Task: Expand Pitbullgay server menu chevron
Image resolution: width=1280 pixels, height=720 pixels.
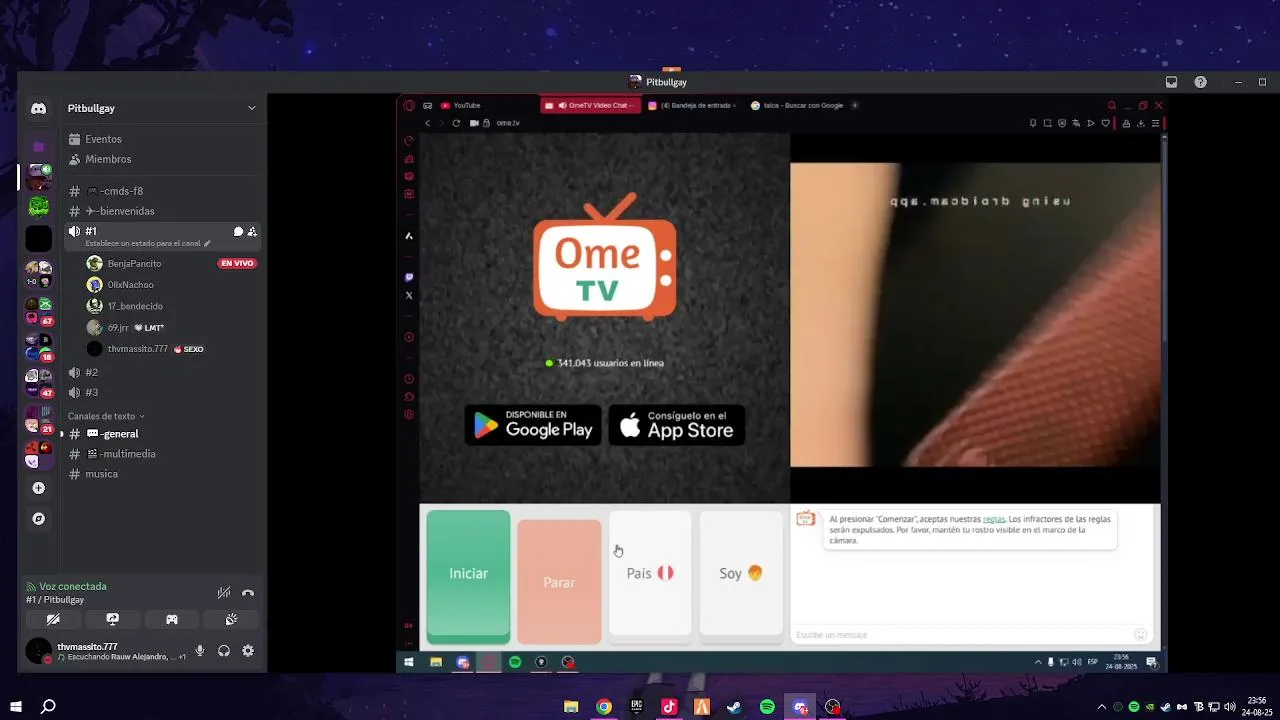Action: click(252, 108)
